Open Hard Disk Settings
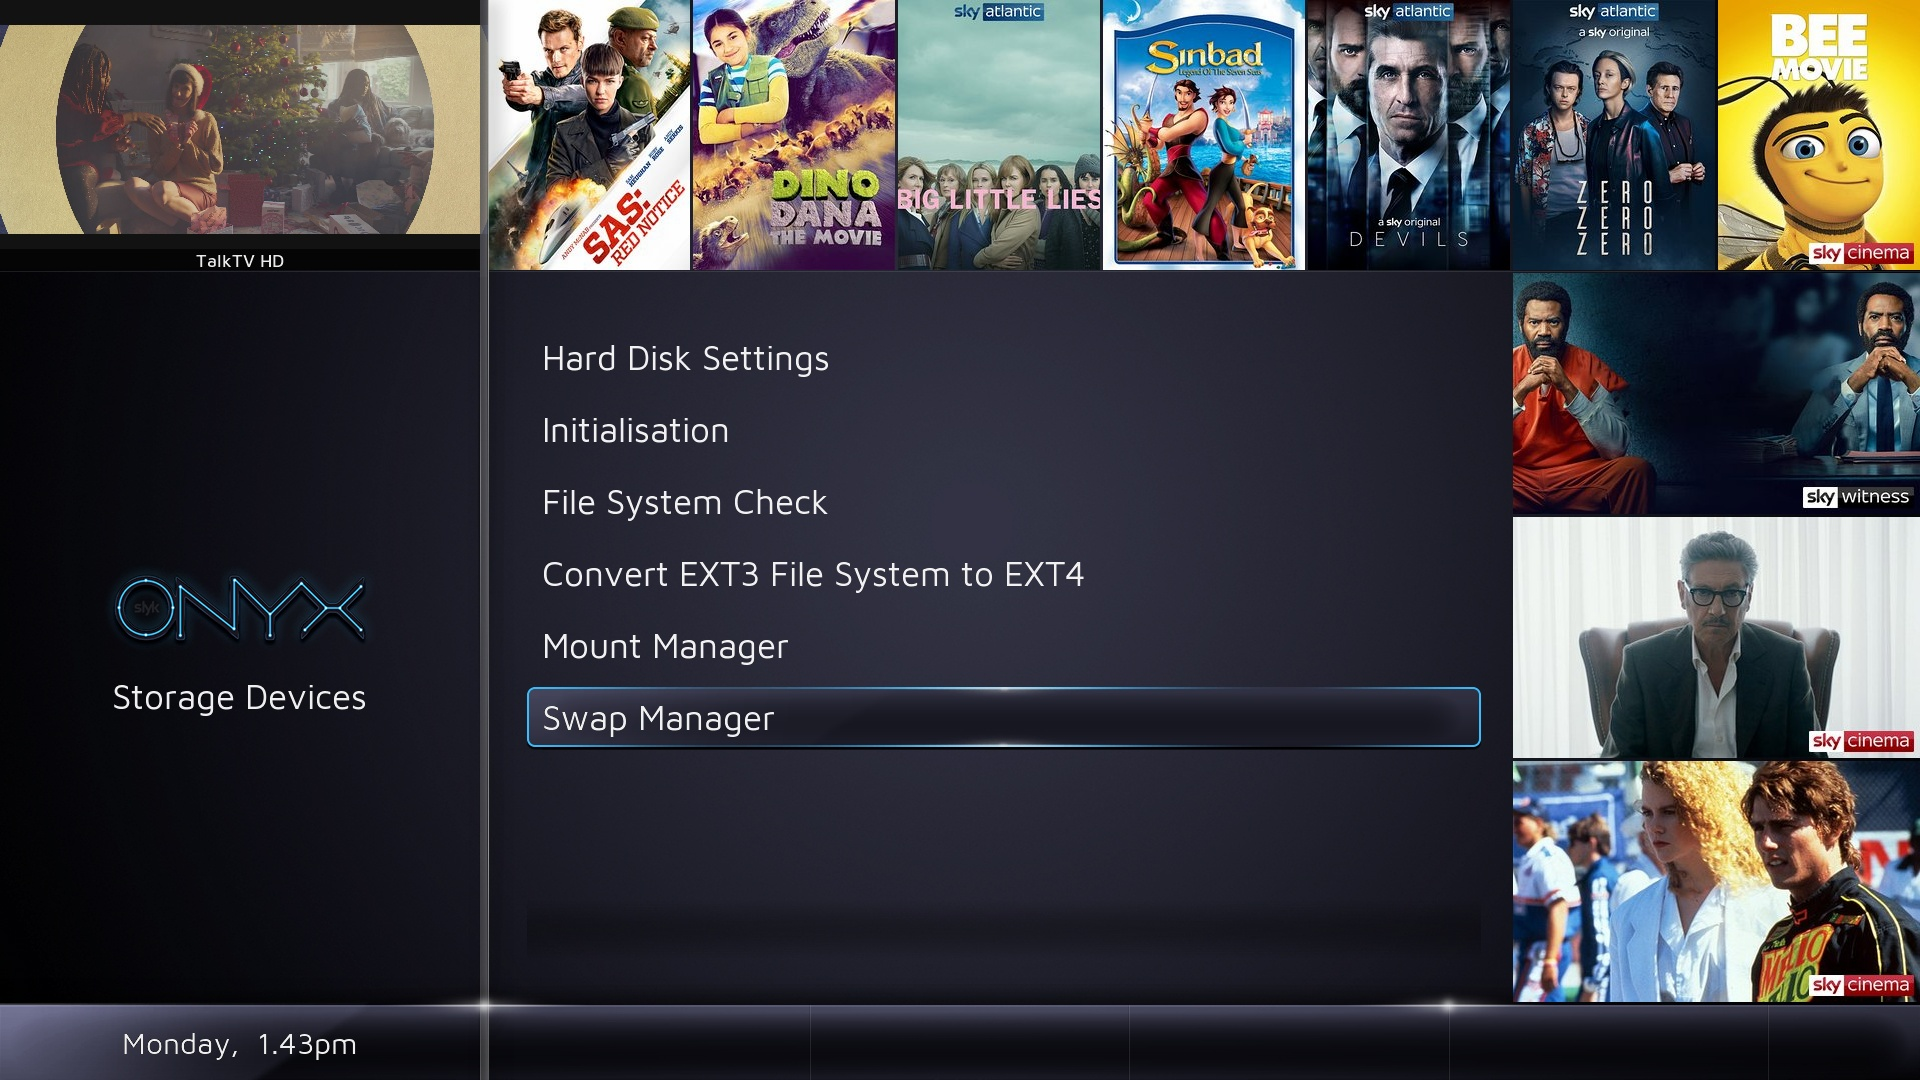Screen dimensions: 1920x1080 [1003, 358]
